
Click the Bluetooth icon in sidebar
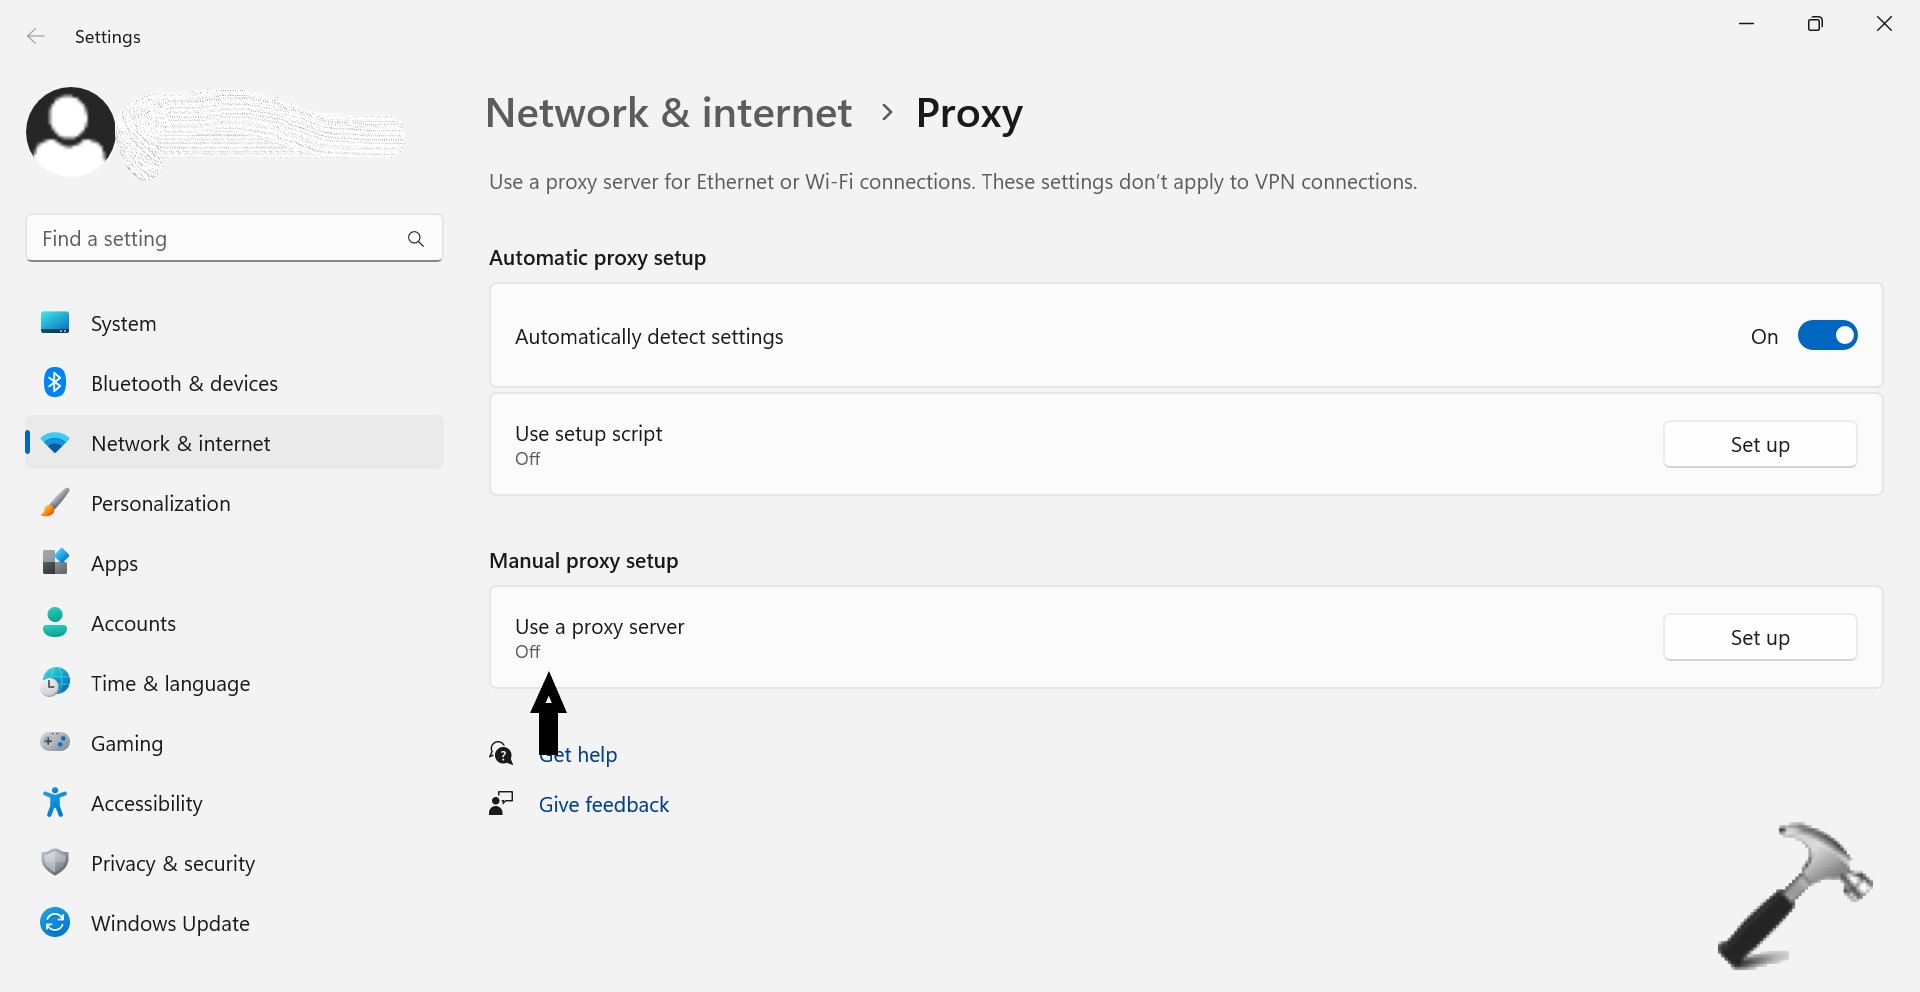pos(55,382)
